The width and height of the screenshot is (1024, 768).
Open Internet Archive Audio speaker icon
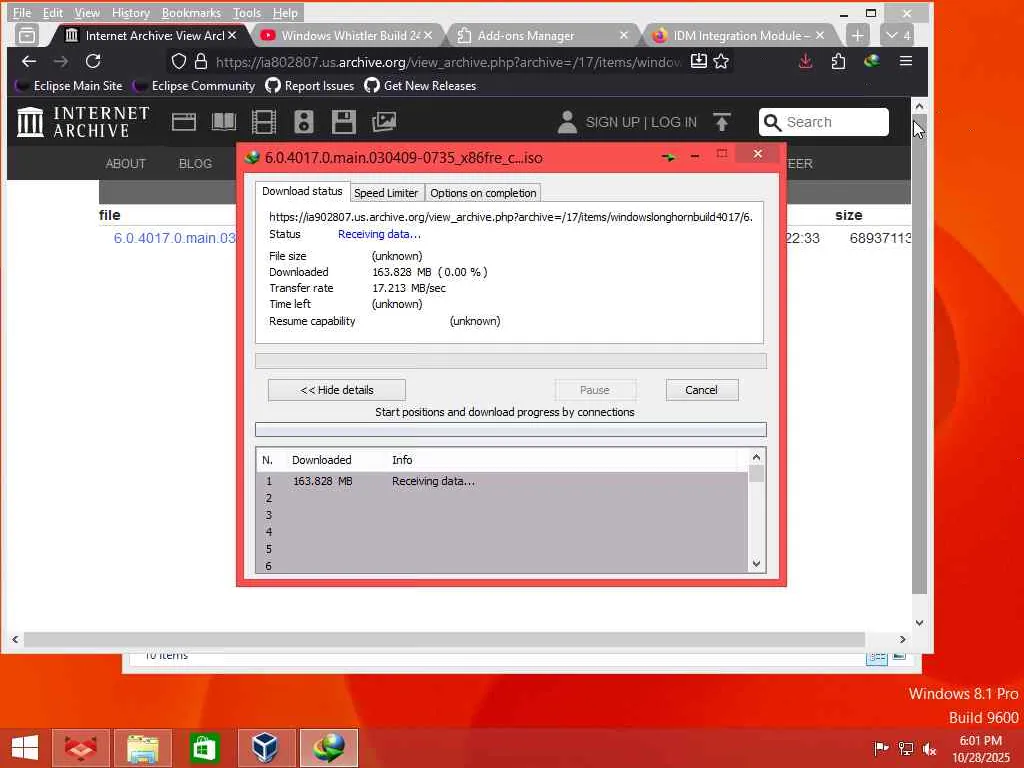coord(304,122)
